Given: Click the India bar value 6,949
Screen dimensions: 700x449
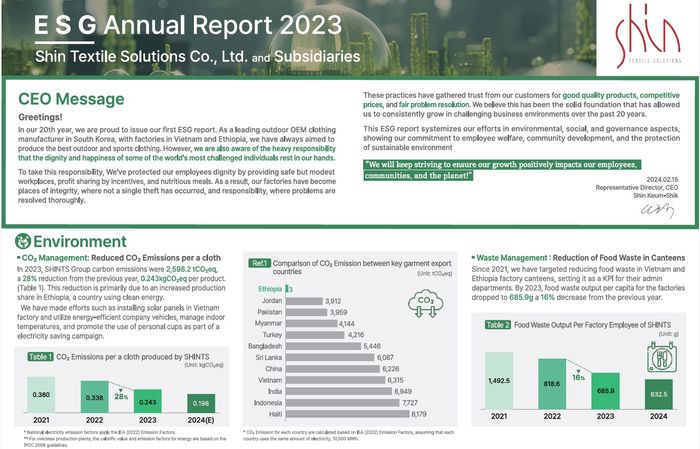Looking at the screenshot, I should [x=403, y=391].
